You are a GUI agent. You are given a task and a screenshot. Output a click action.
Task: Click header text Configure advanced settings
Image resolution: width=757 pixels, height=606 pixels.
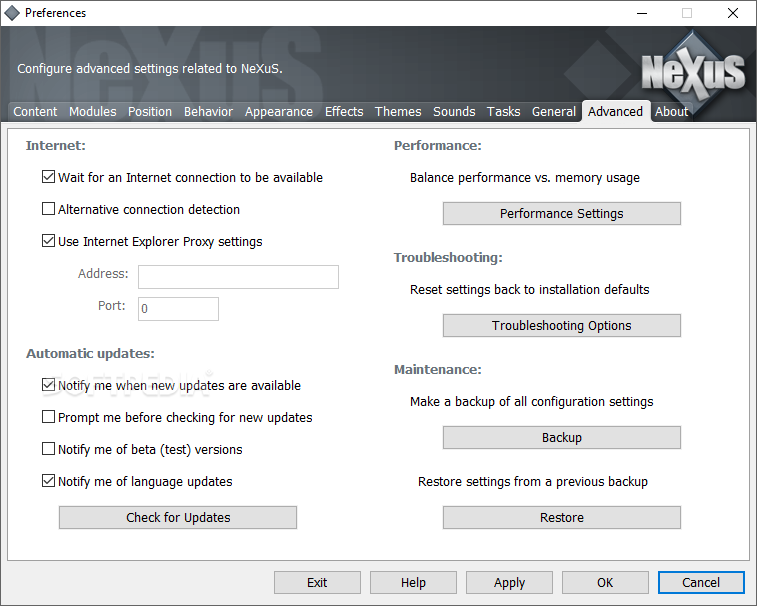150,69
